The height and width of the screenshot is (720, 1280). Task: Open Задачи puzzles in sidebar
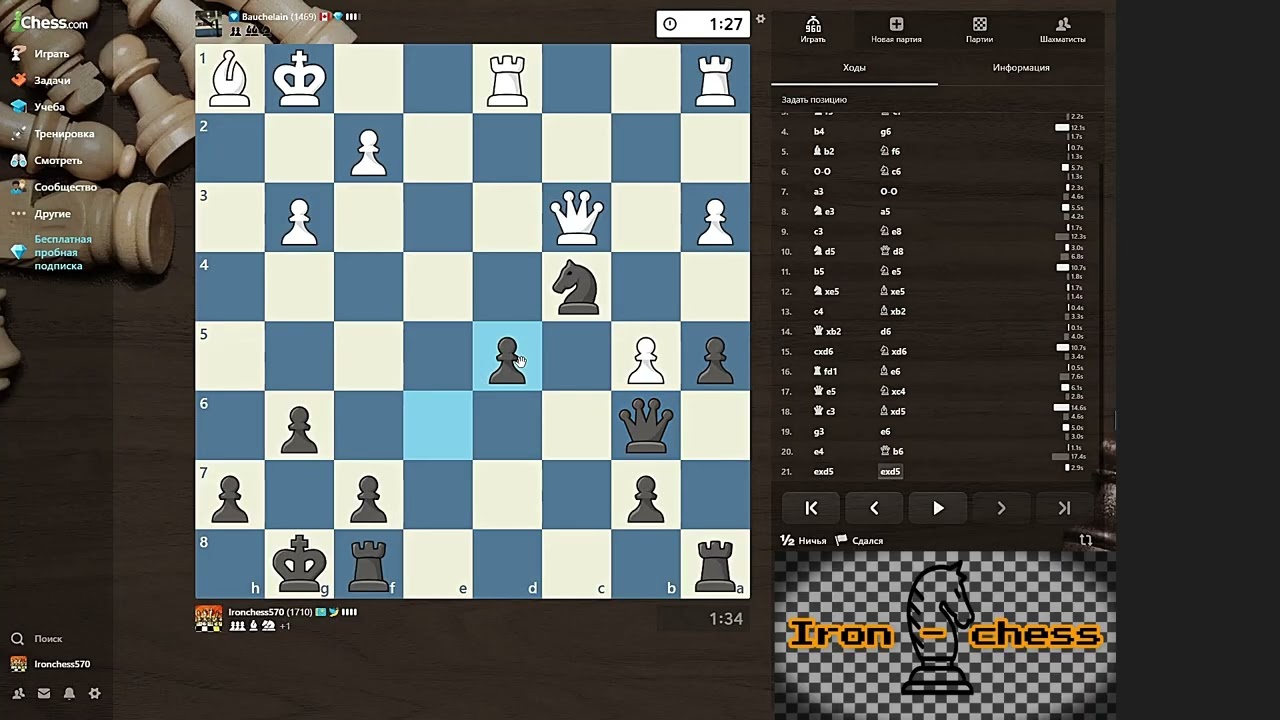coord(40,80)
